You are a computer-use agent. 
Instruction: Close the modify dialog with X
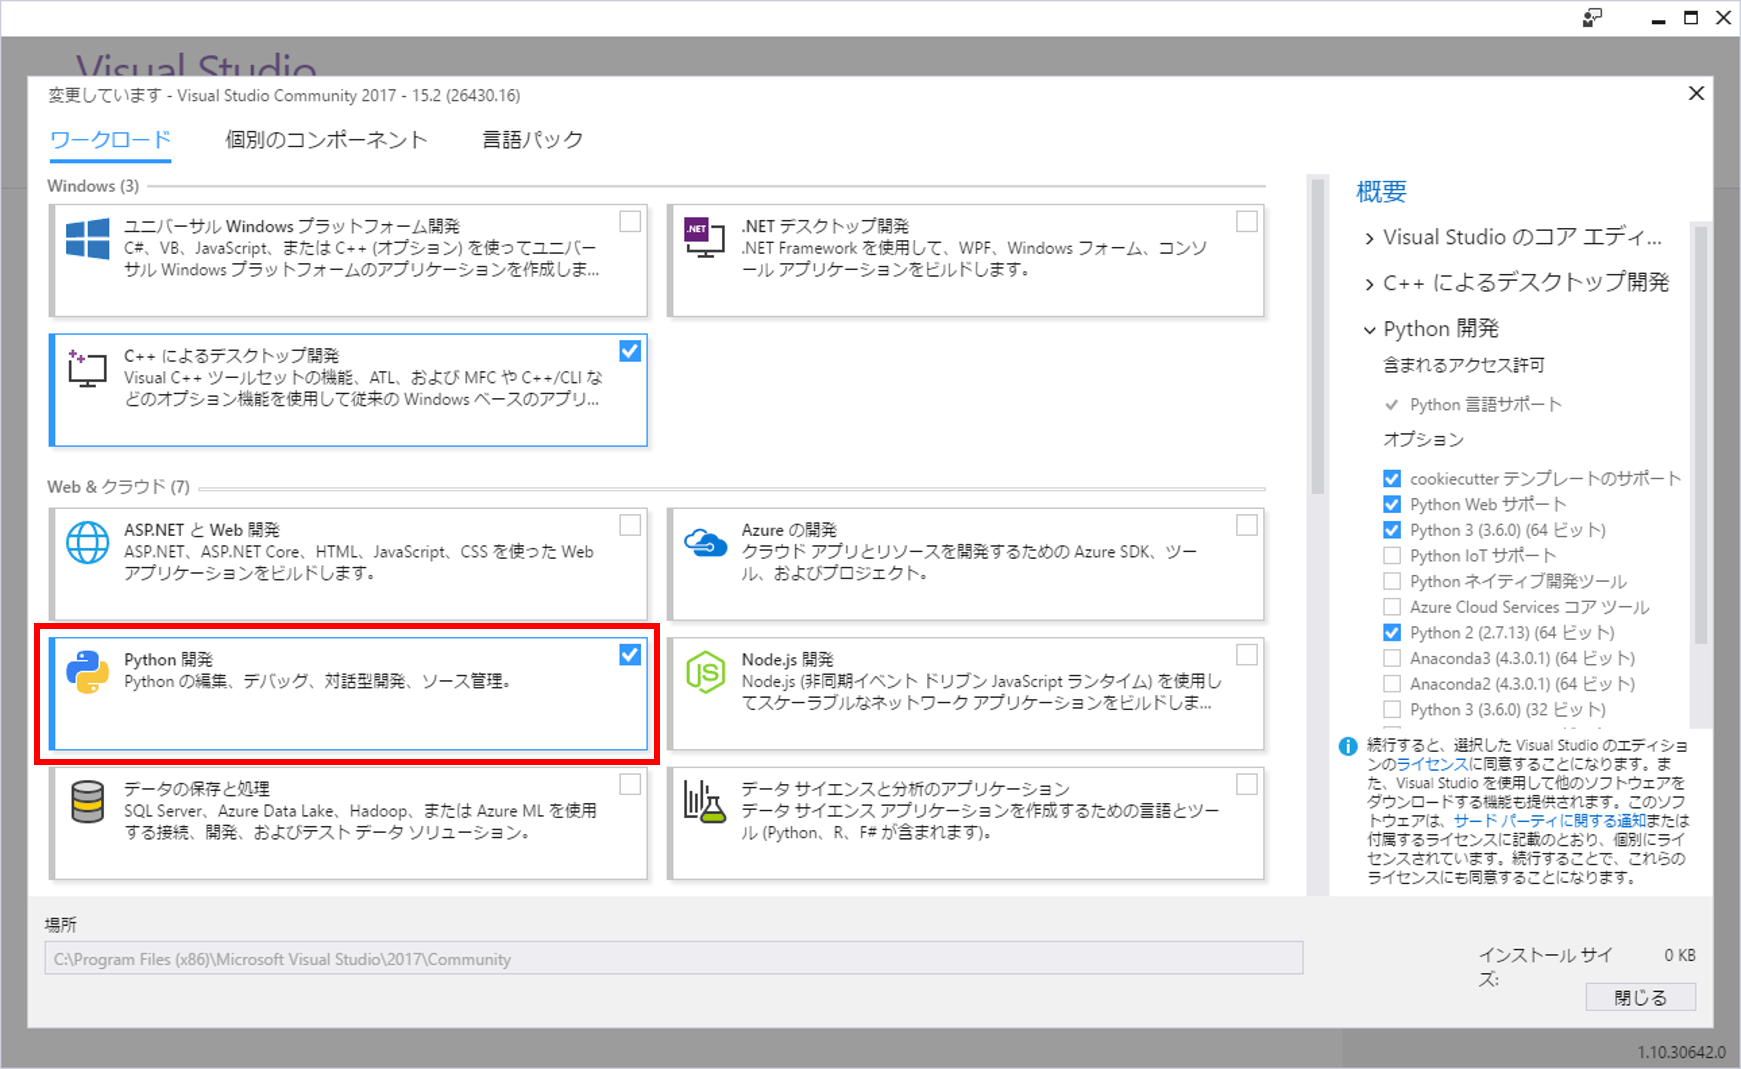click(x=1696, y=93)
